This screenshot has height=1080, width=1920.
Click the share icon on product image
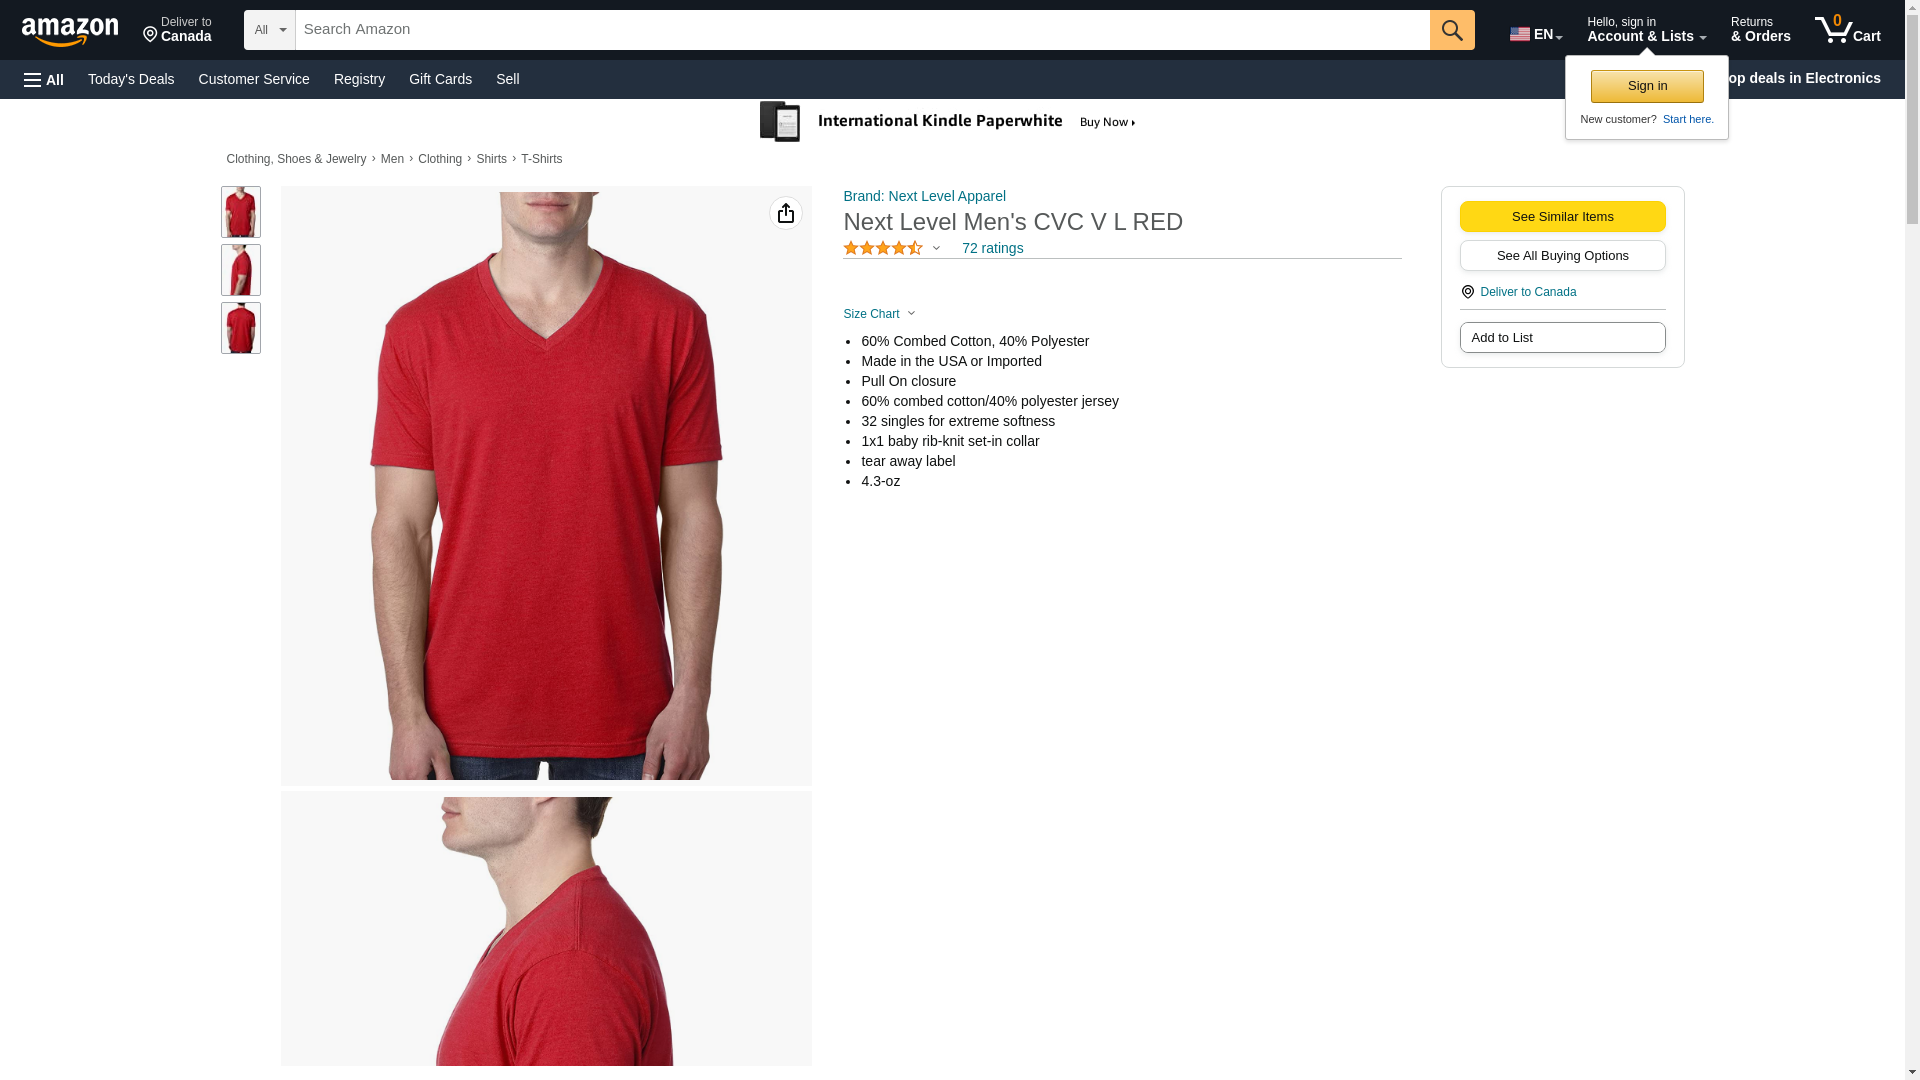786,213
